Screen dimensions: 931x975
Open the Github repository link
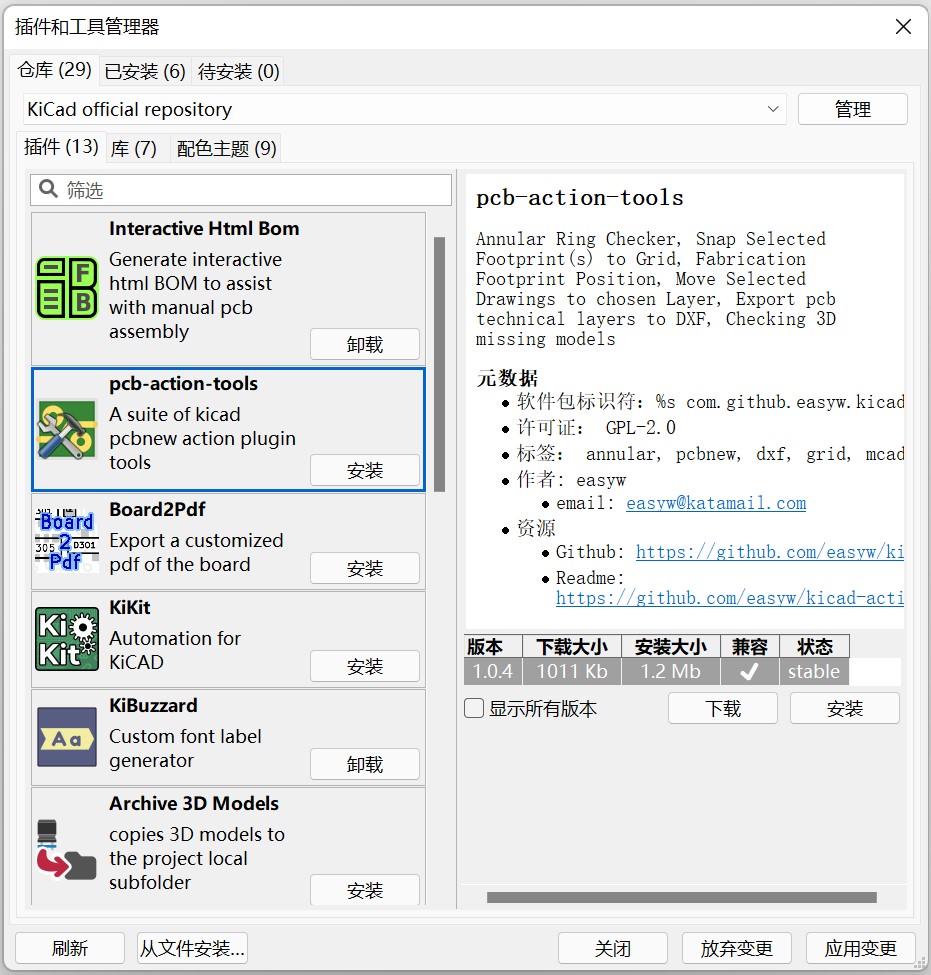coord(770,552)
